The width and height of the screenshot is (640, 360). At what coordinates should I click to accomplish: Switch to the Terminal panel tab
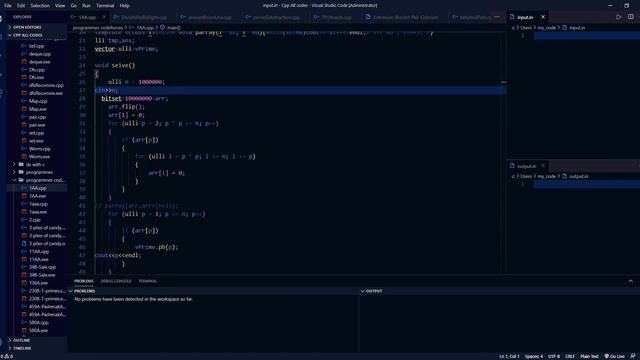click(148, 281)
